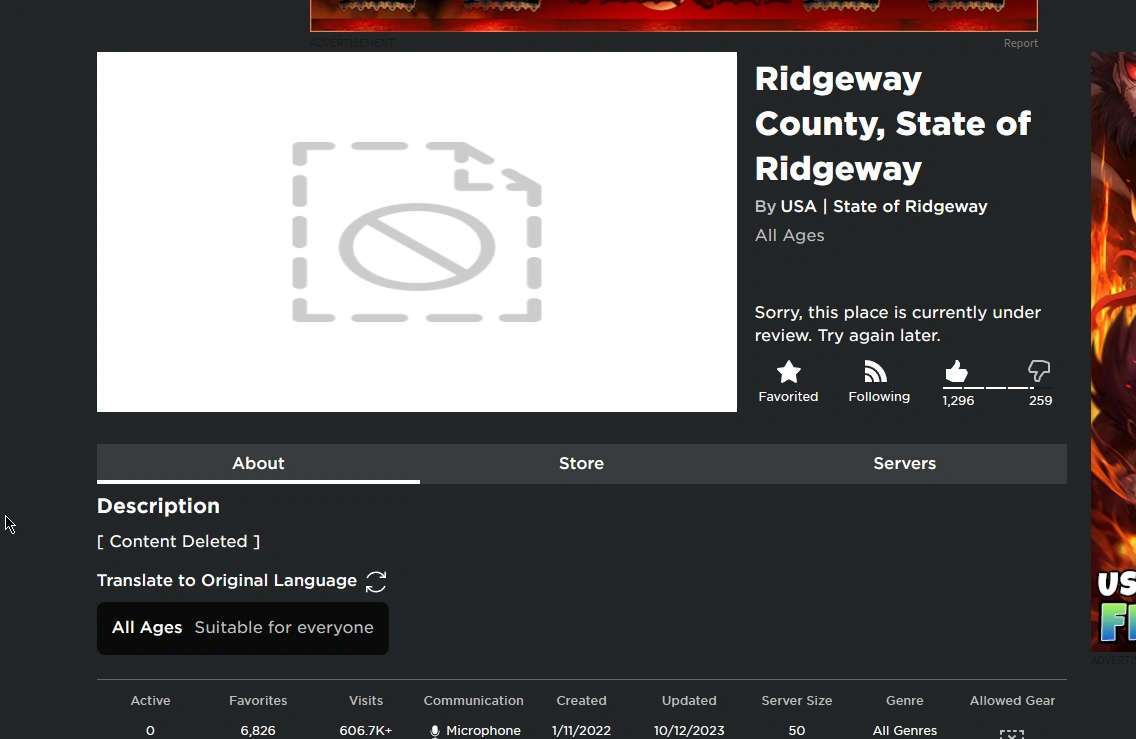Click the Favorited star icon
The height and width of the screenshot is (739, 1136).
tap(788, 371)
